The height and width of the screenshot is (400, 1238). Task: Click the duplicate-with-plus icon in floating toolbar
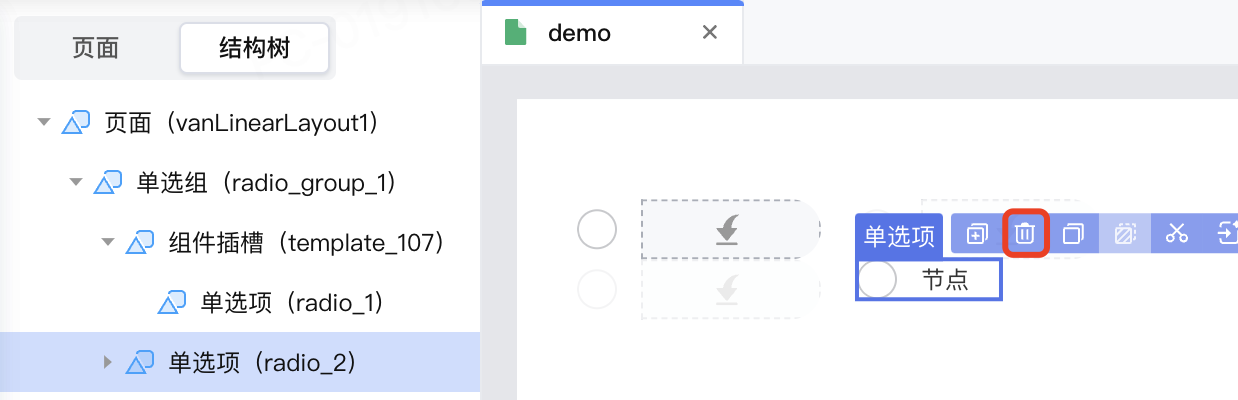tap(977, 234)
